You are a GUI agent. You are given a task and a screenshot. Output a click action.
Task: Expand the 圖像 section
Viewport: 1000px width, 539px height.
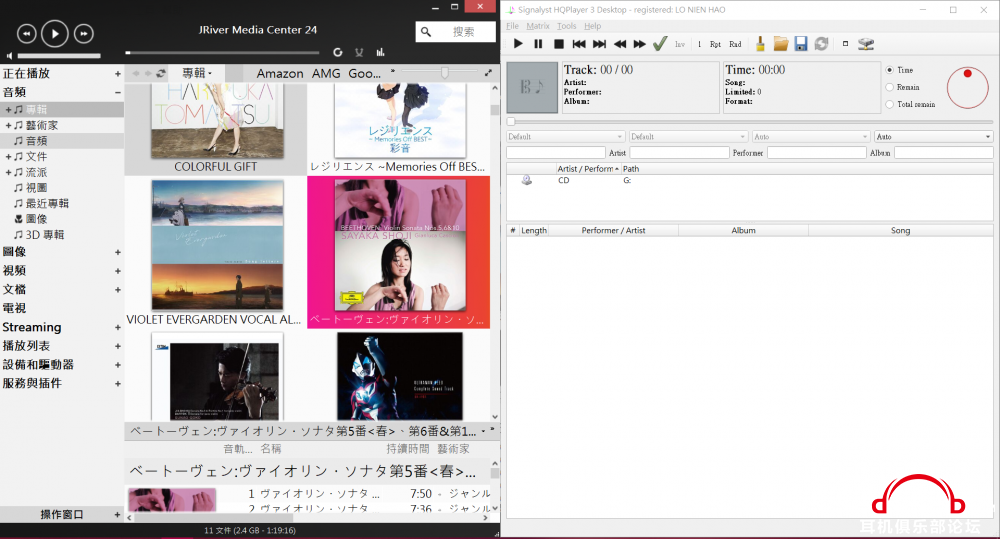click(x=117, y=253)
